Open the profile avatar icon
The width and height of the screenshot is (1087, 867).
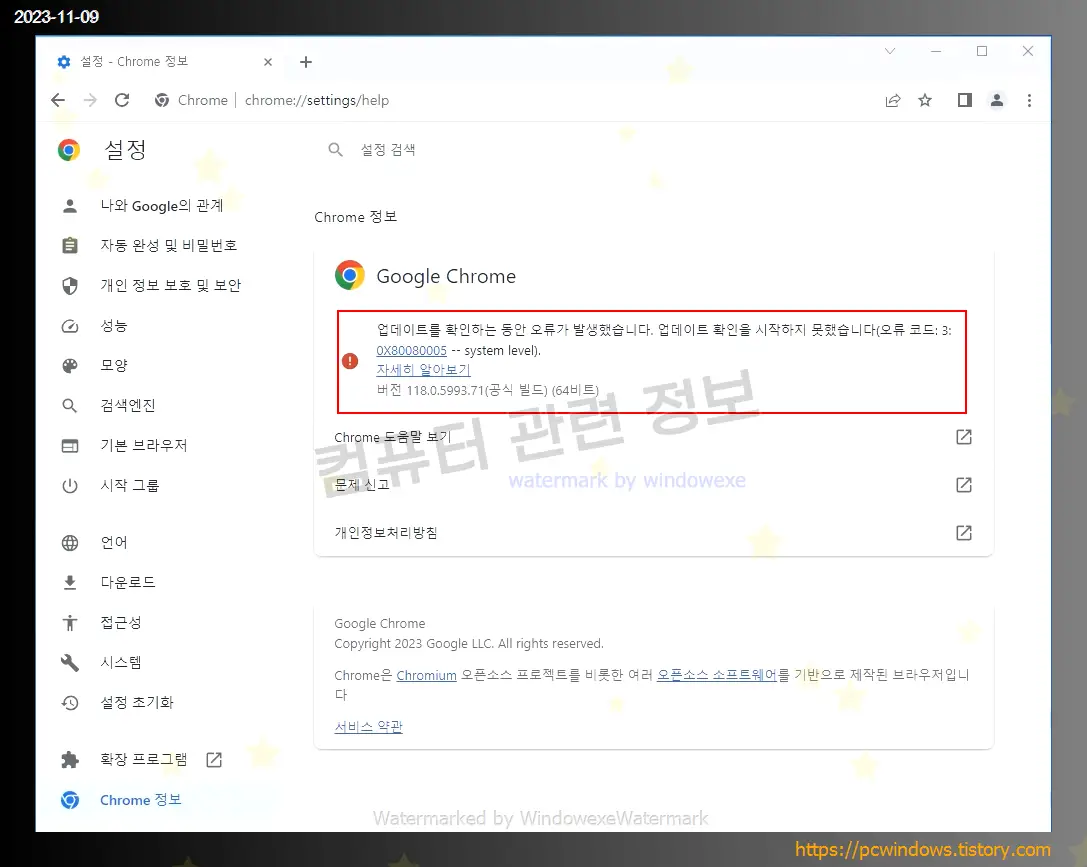997,100
